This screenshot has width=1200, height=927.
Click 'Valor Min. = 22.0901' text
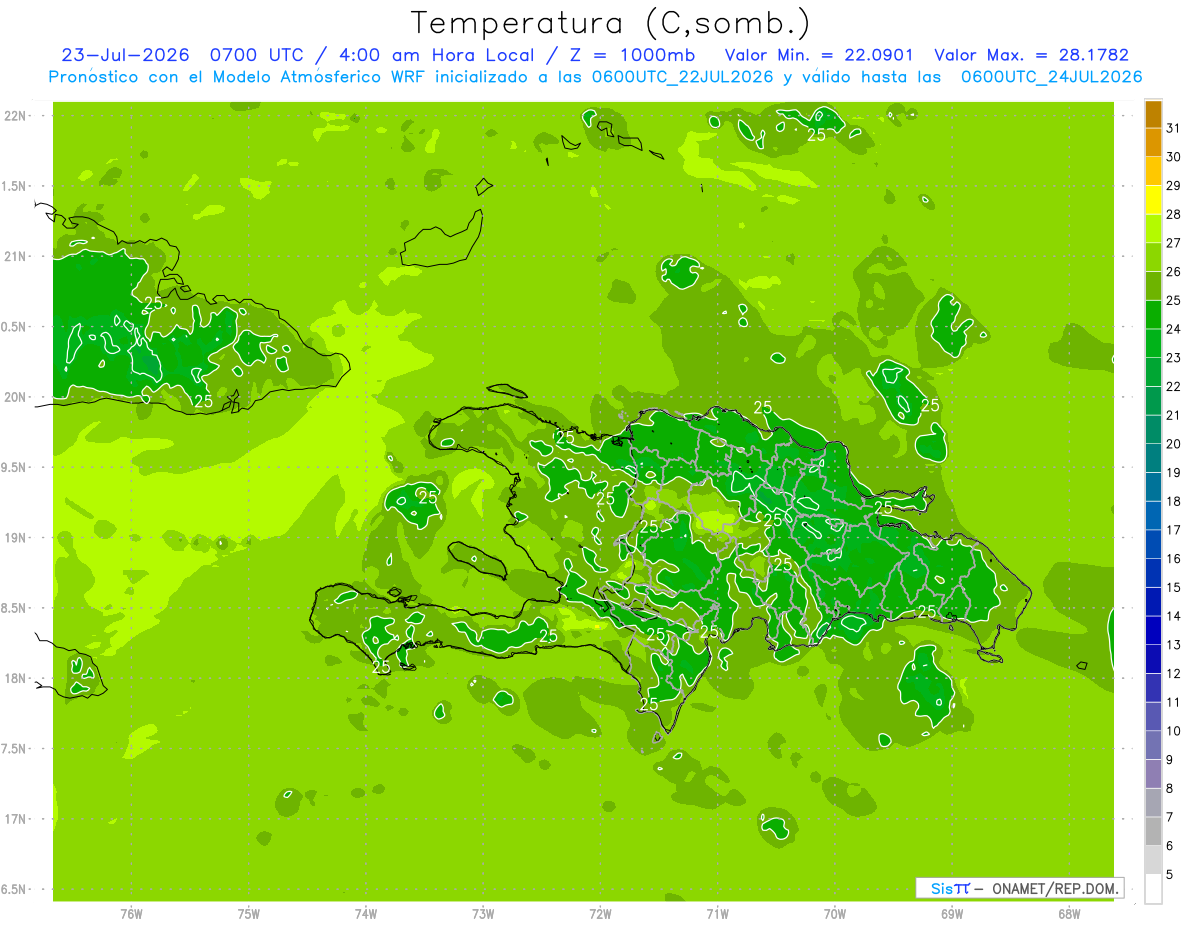(819, 55)
